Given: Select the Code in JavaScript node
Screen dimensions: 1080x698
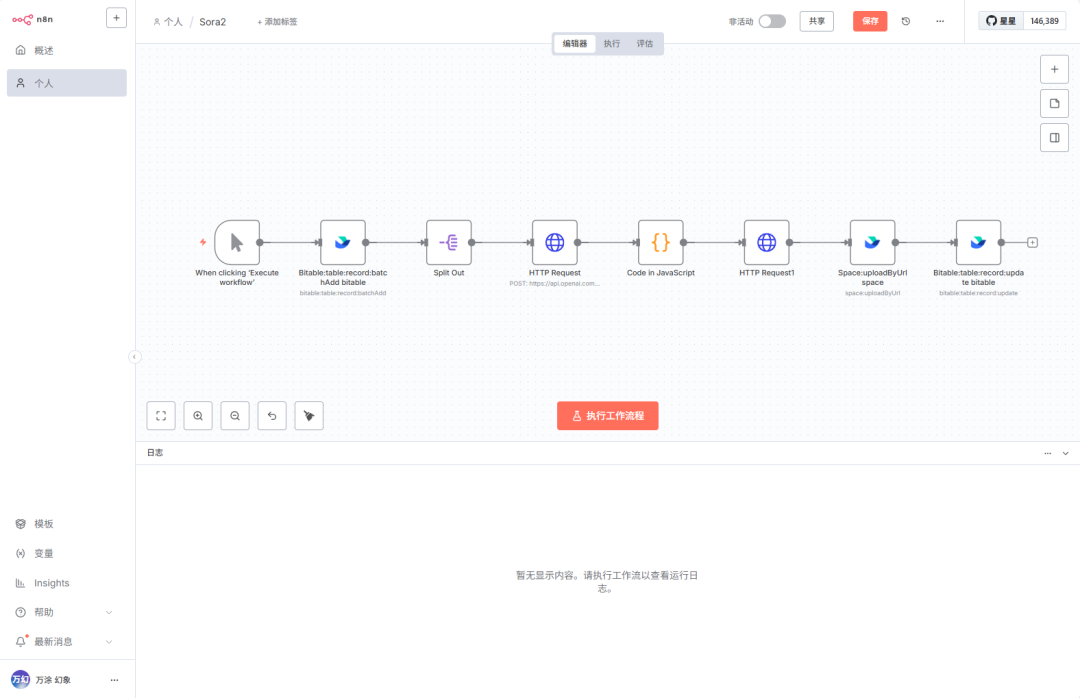Looking at the screenshot, I should pos(660,242).
